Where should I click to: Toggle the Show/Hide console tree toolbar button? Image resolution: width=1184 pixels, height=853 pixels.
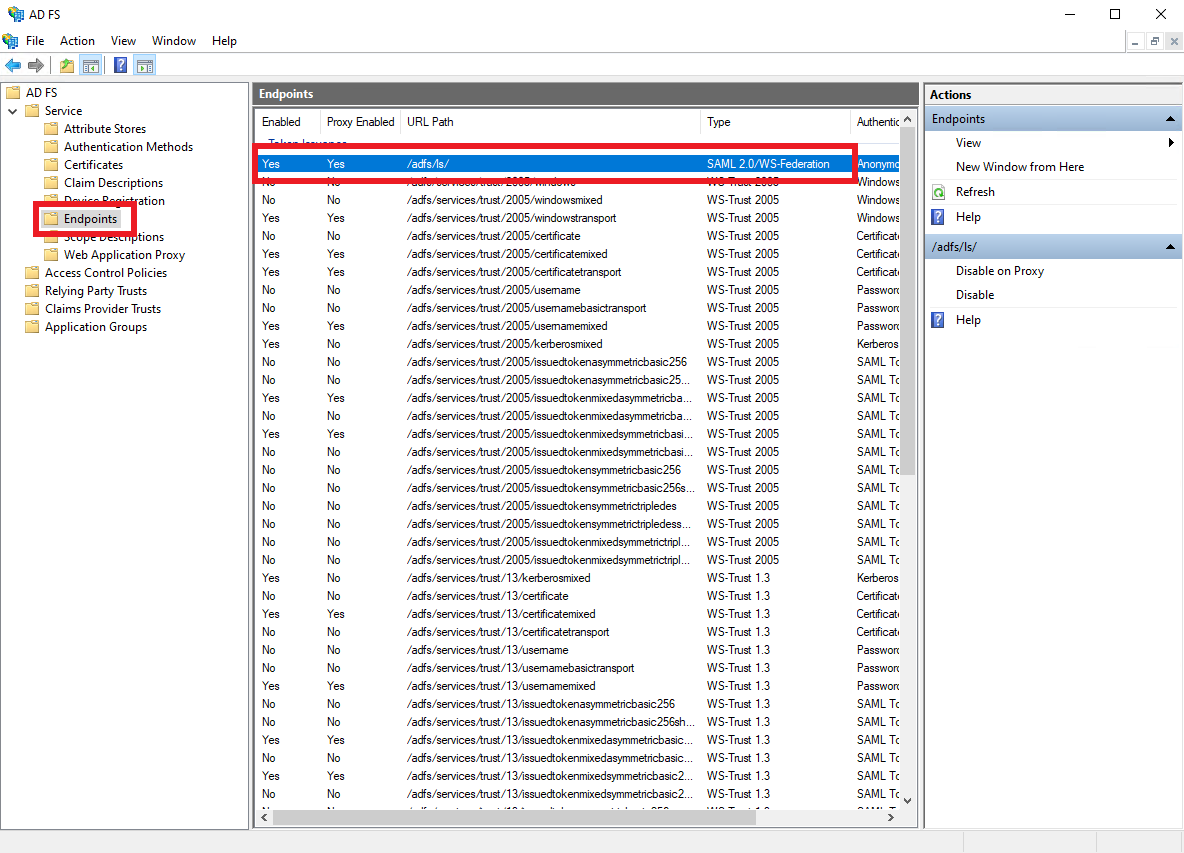click(x=91, y=65)
